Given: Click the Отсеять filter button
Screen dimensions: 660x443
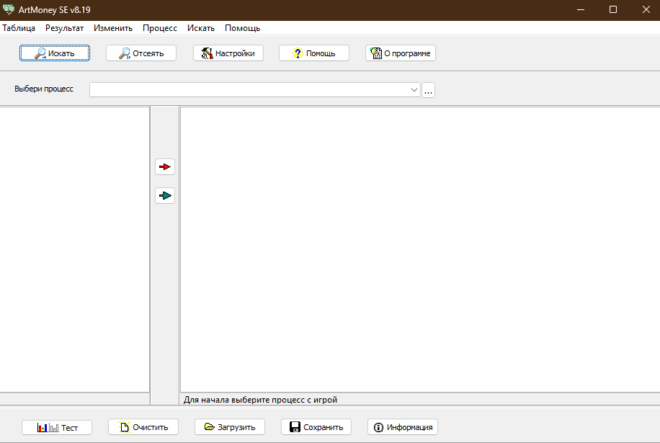Looking at the screenshot, I should coord(141,53).
